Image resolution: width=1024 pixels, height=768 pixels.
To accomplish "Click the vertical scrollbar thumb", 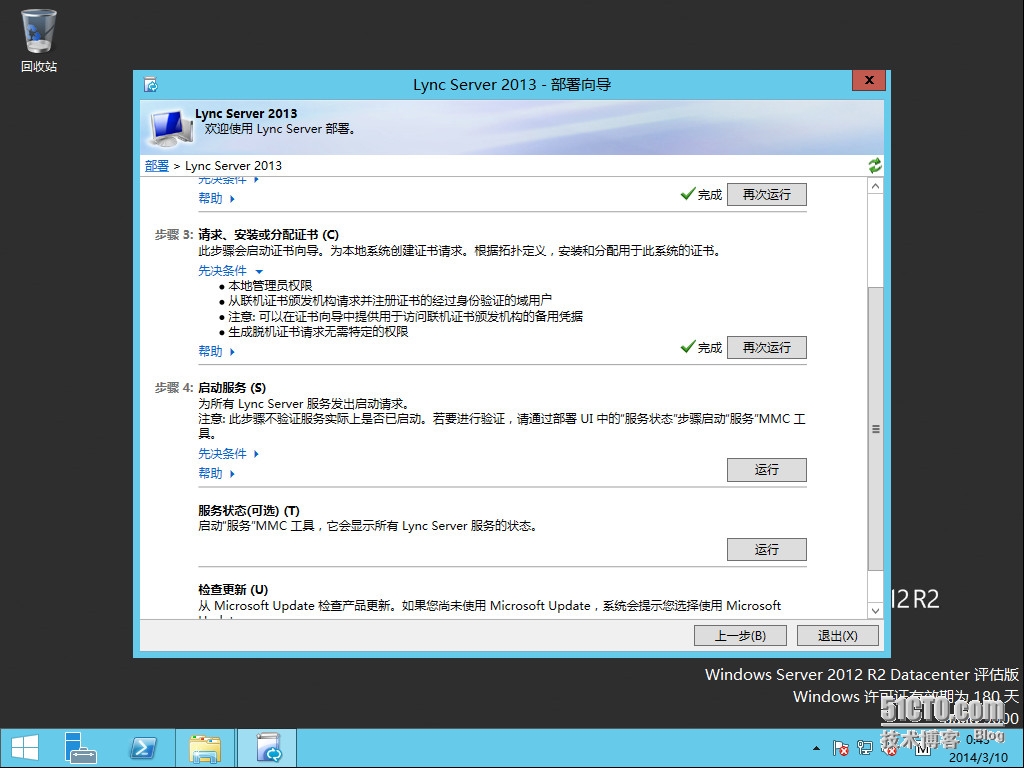I will coord(875,429).
